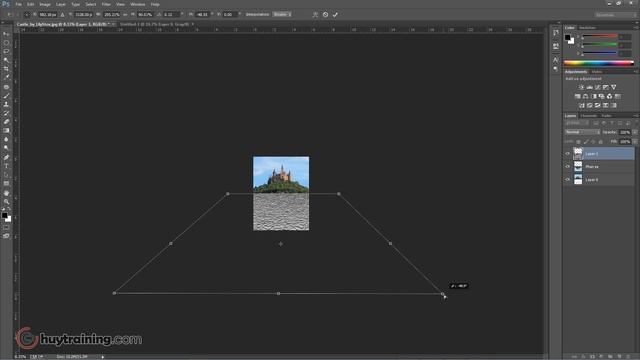Select the Horizontal Type tool
This screenshot has height=360, width=640.
pos(6,166)
